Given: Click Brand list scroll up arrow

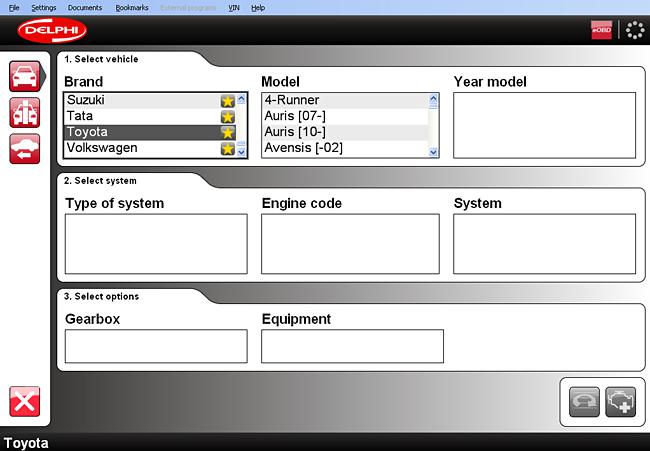Looking at the screenshot, I should [241, 99].
